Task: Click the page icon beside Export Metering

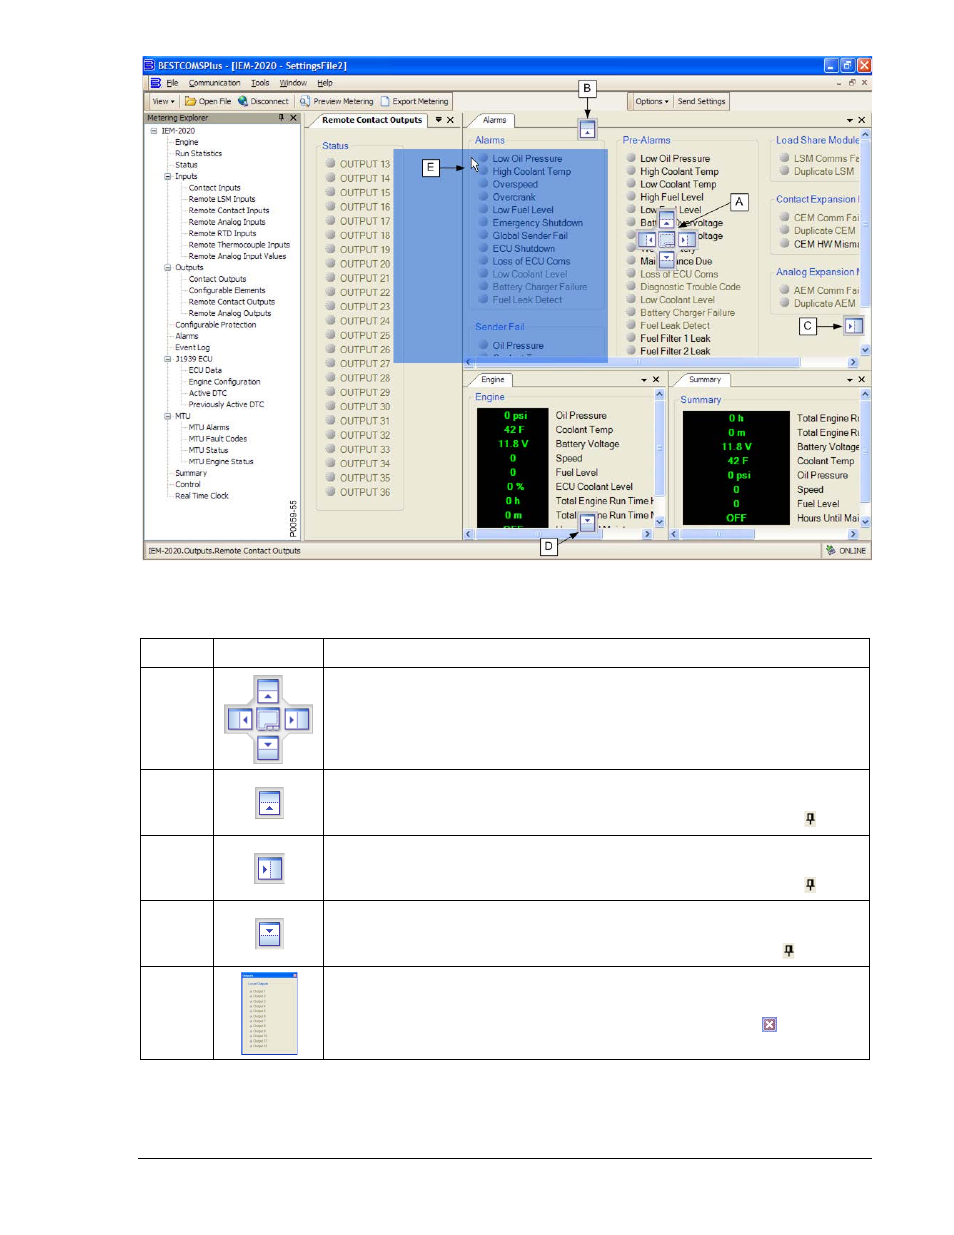Action: [385, 101]
